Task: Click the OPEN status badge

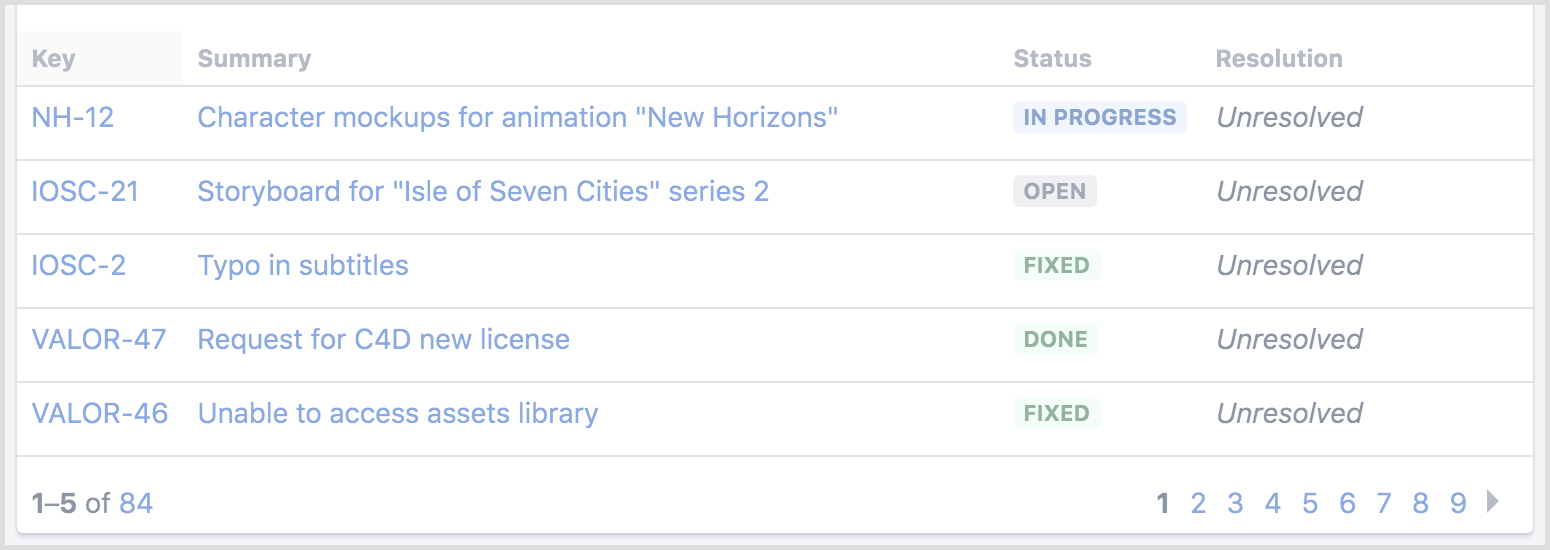Action: [1055, 192]
